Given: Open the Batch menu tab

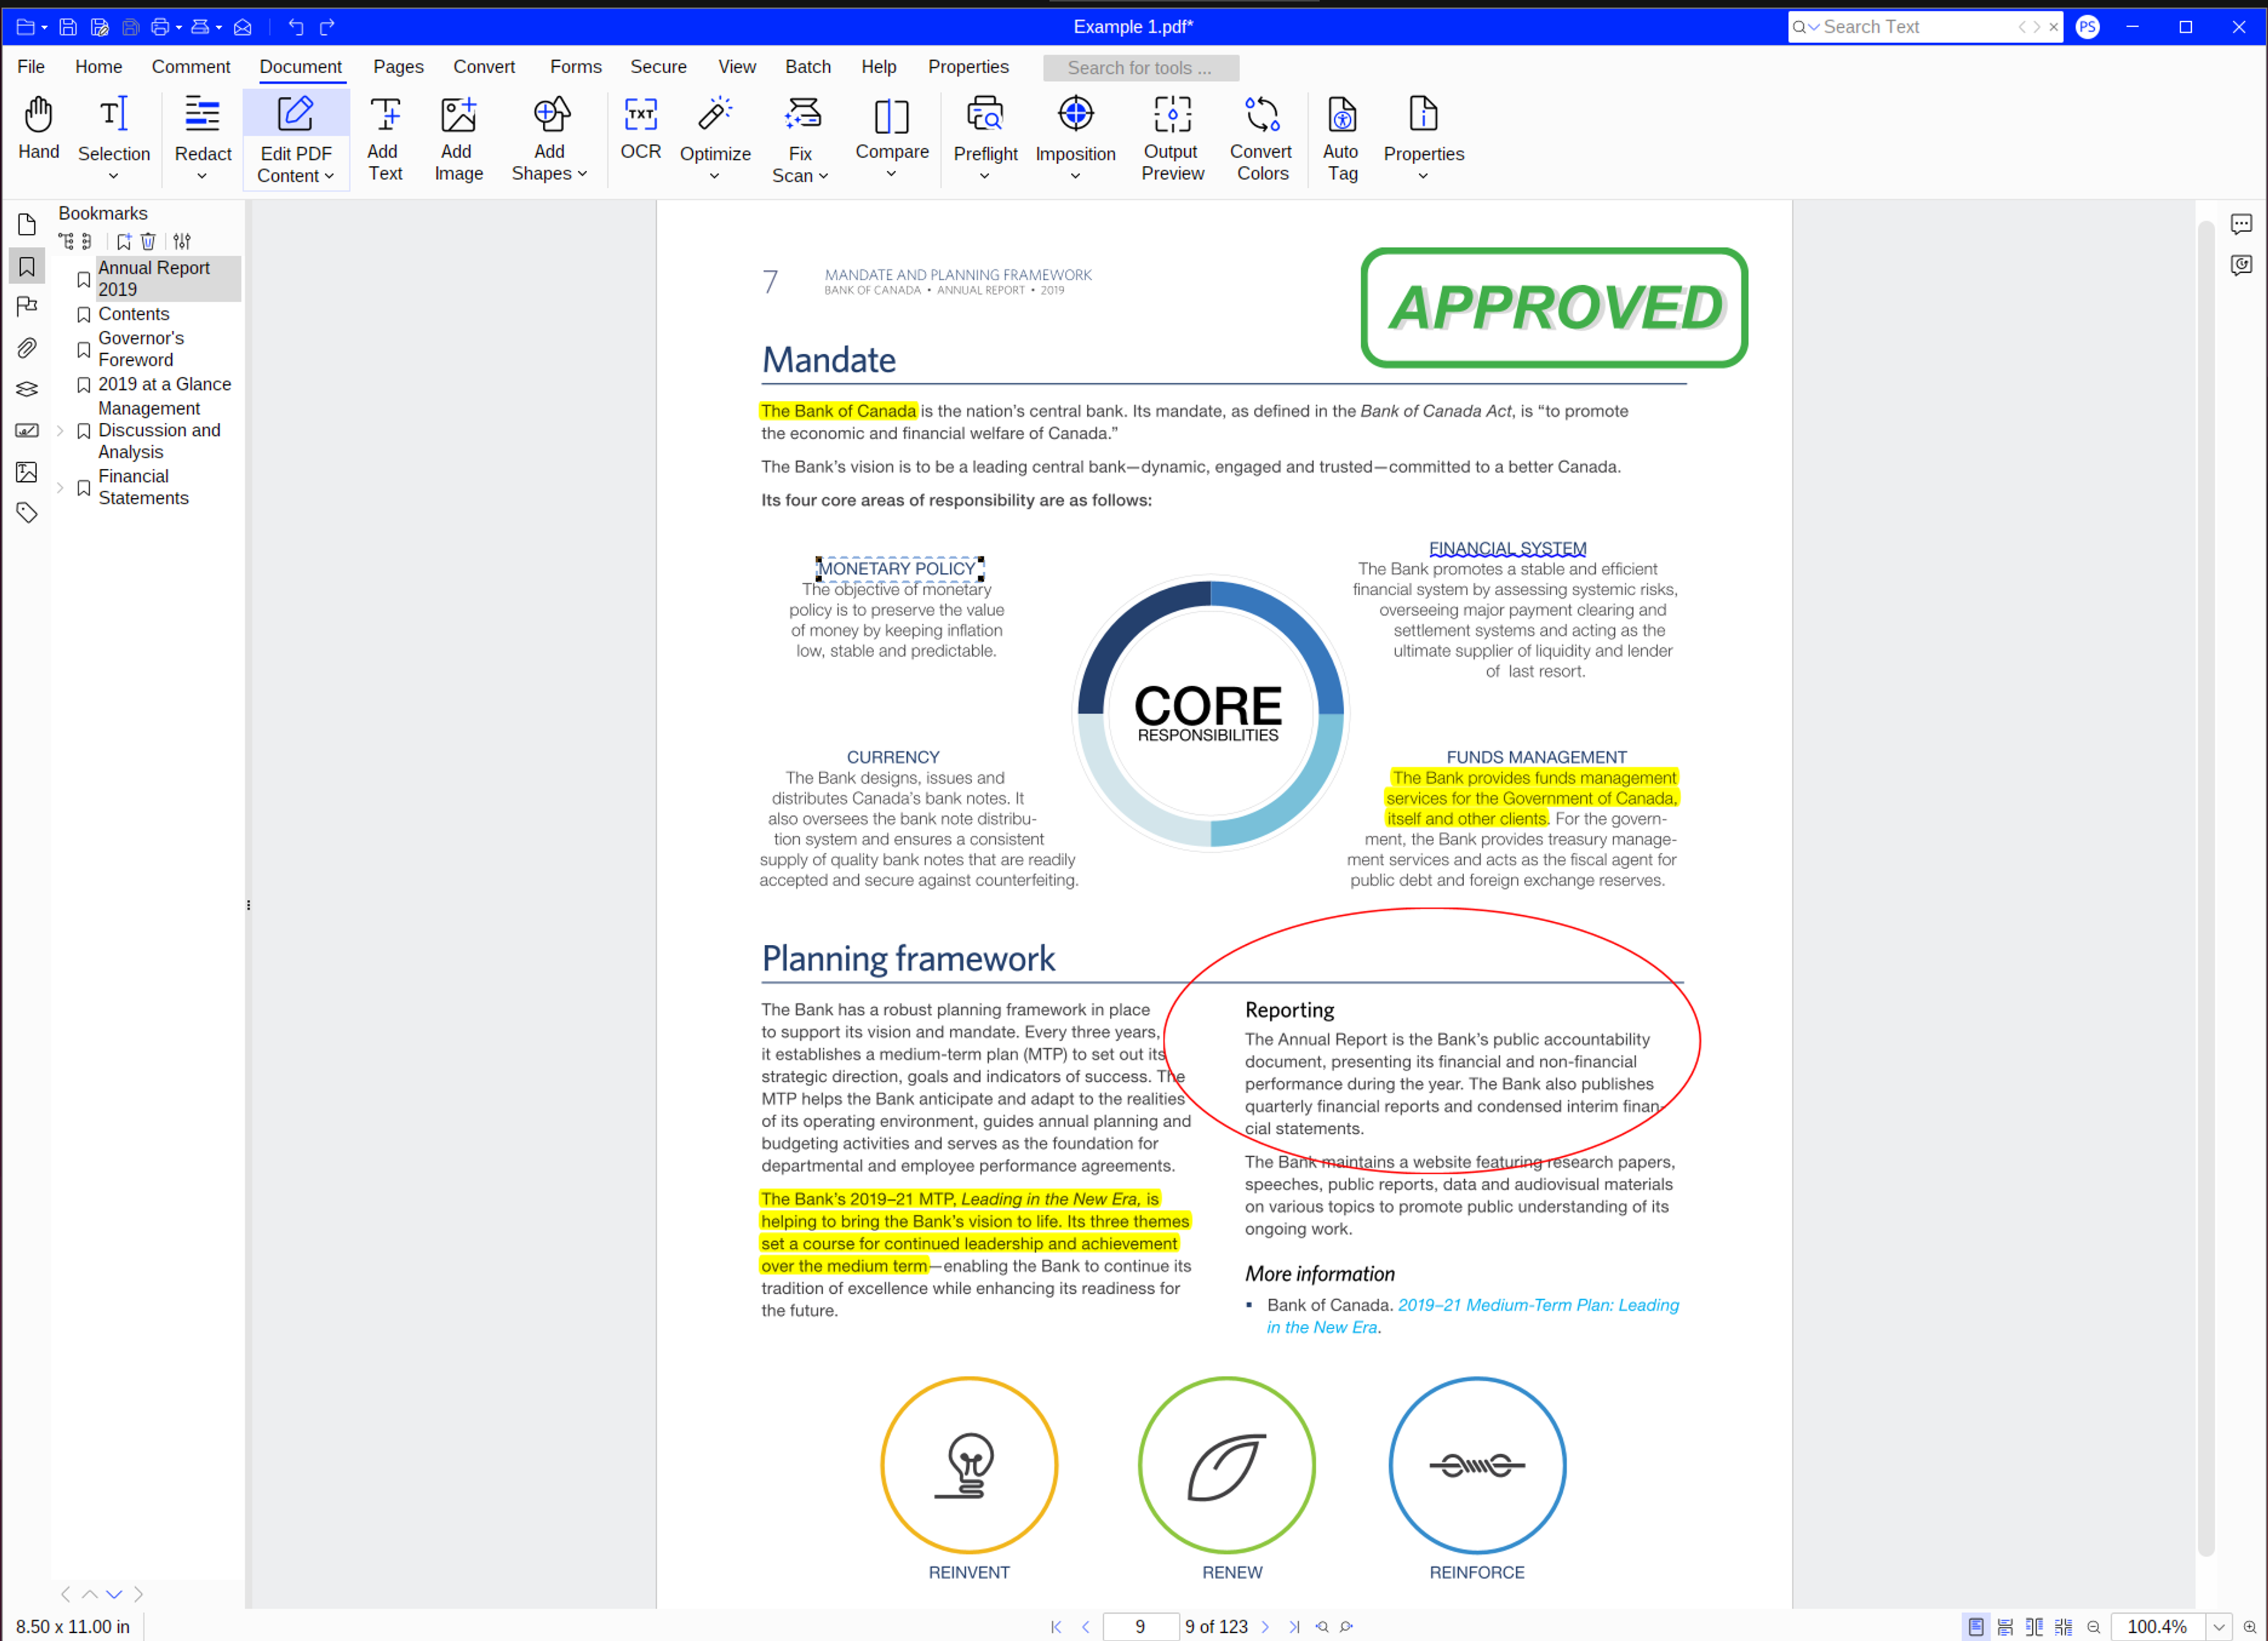Looking at the screenshot, I should point(808,67).
